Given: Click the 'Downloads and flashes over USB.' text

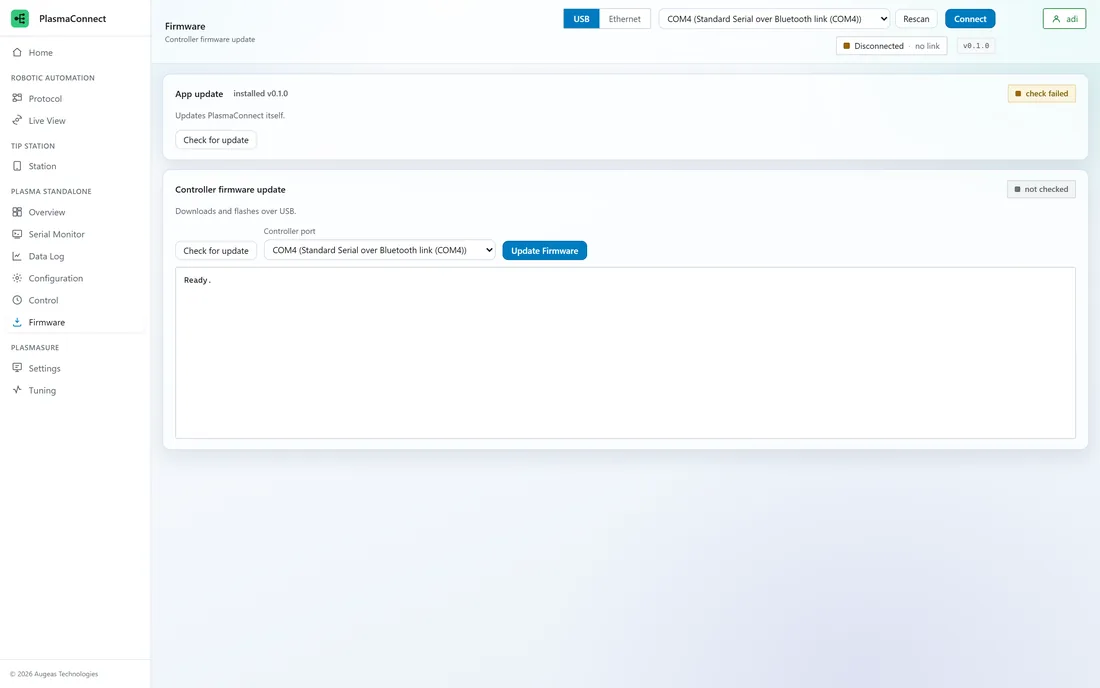Looking at the screenshot, I should [x=236, y=211].
